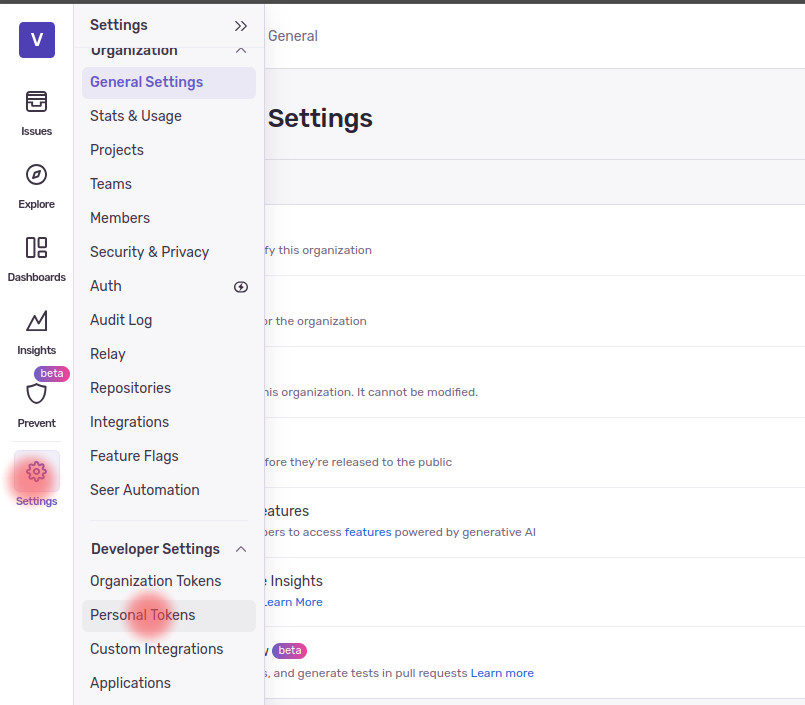Screen dimensions: 805x705
Task: Collapse the Settings panel with double chevron
Action: [x=240, y=26]
